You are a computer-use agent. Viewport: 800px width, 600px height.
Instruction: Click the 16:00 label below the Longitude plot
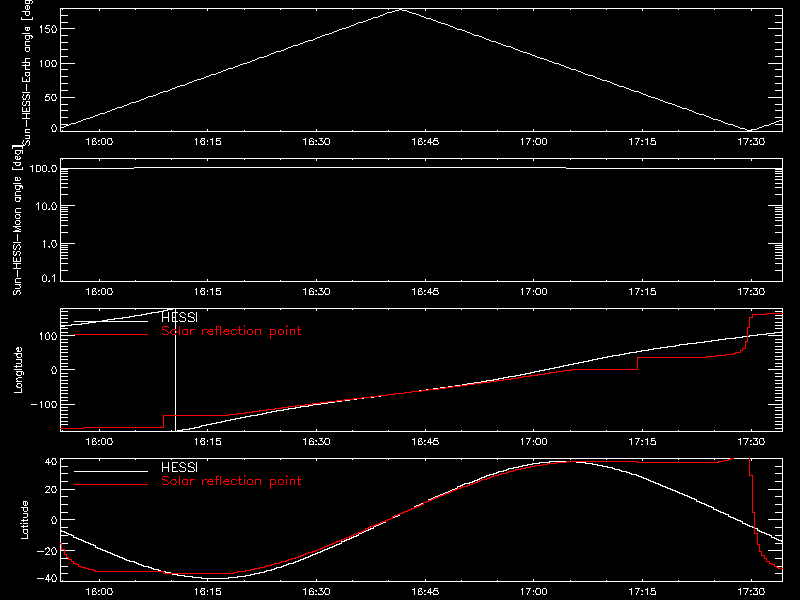click(99, 441)
